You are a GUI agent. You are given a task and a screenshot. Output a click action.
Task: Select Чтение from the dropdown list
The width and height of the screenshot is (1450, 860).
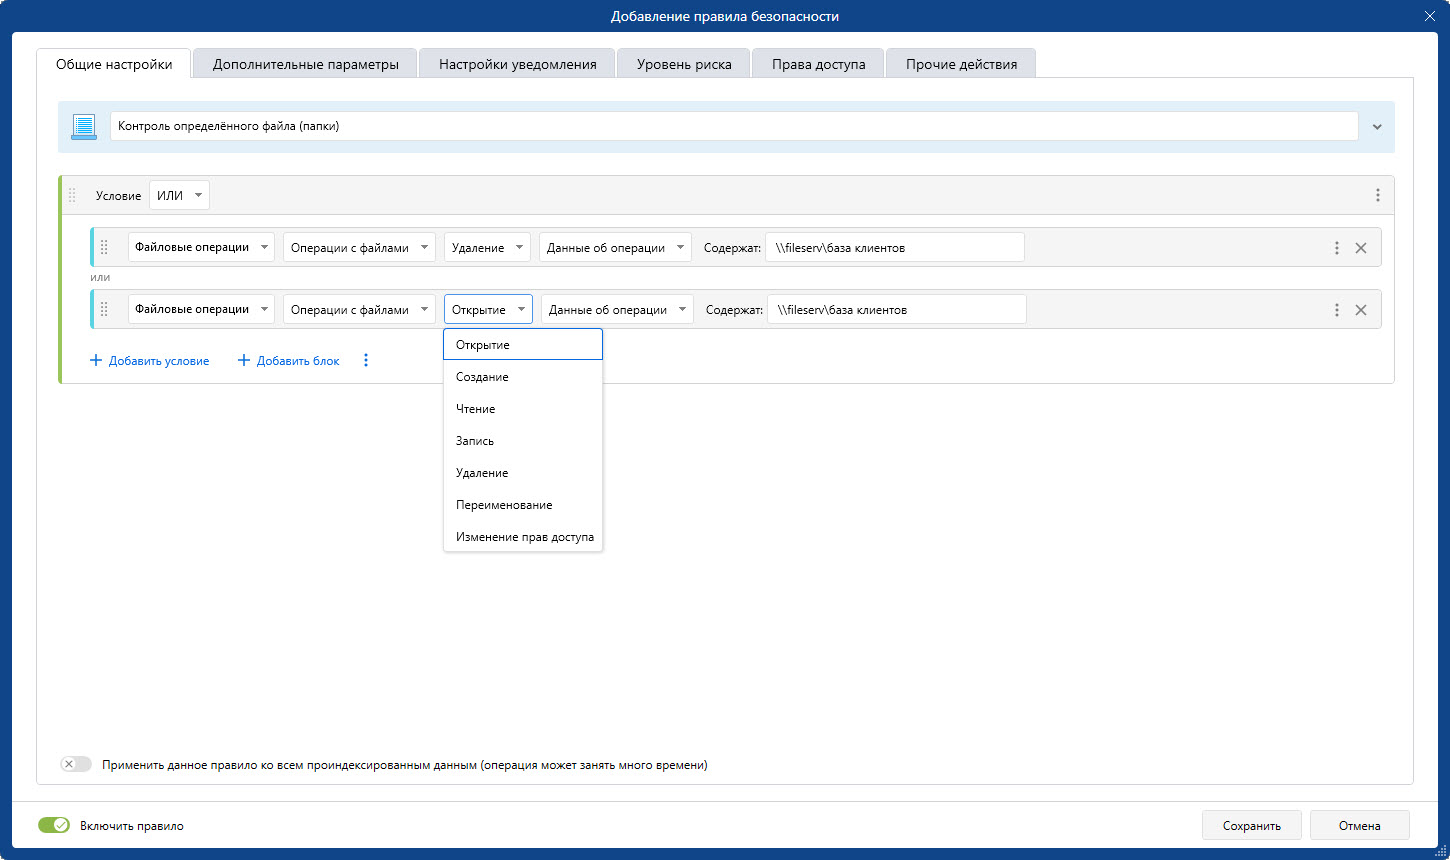coord(476,409)
